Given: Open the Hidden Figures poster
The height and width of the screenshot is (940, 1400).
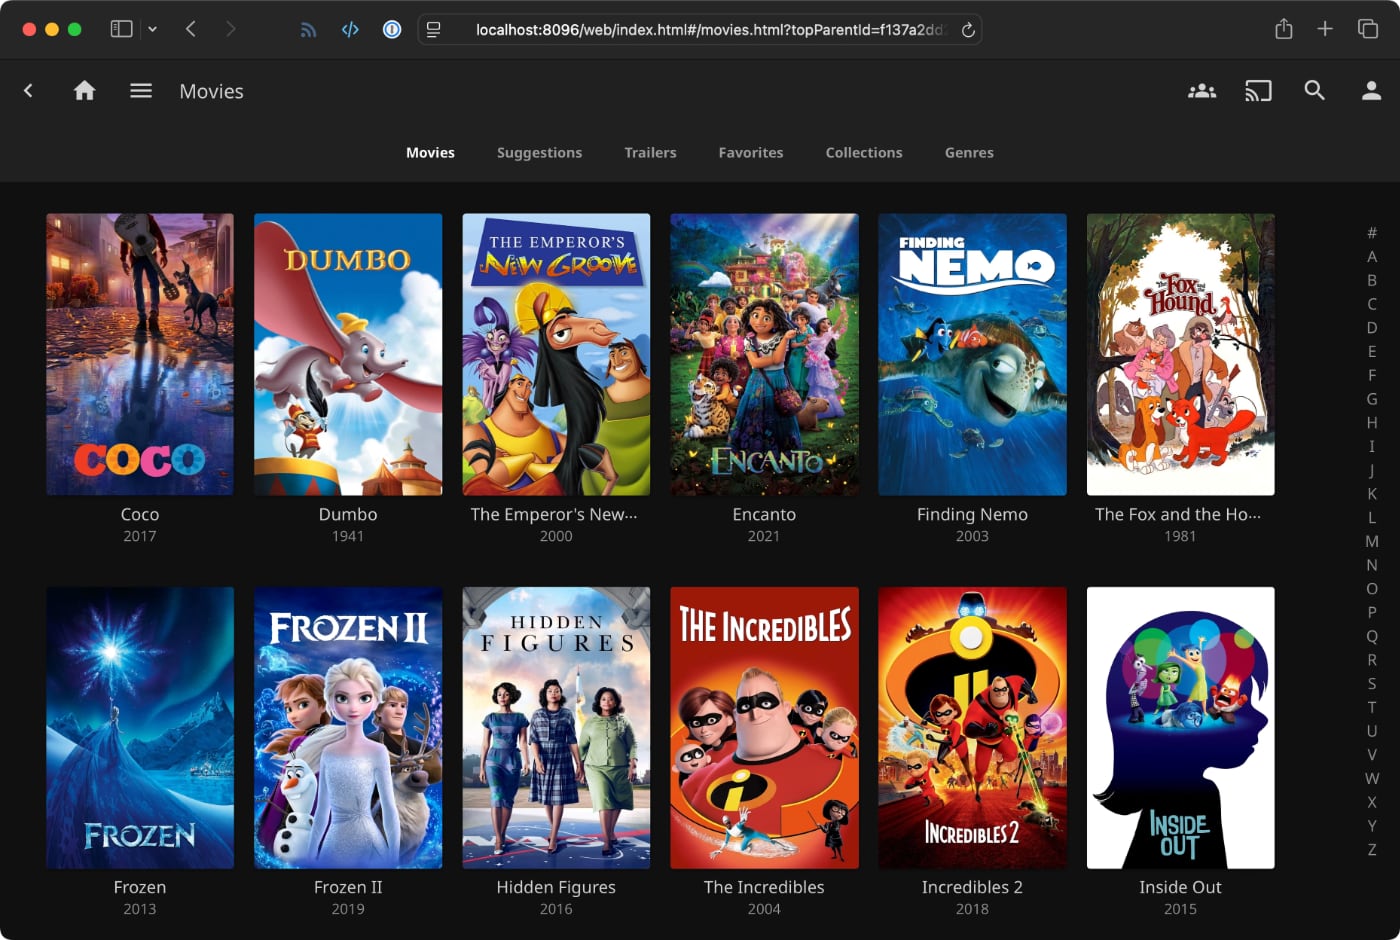Looking at the screenshot, I should pyautogui.click(x=556, y=728).
